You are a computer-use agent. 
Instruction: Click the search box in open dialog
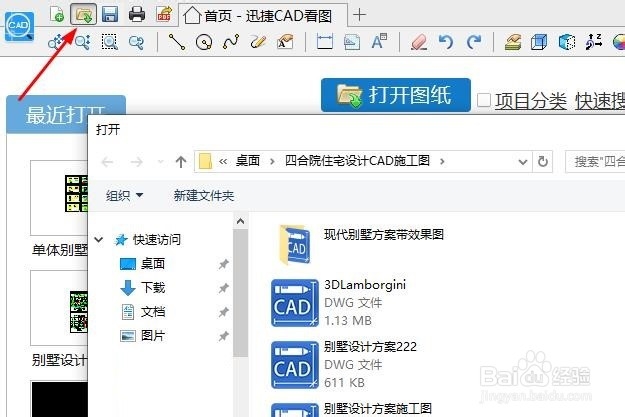pos(595,162)
